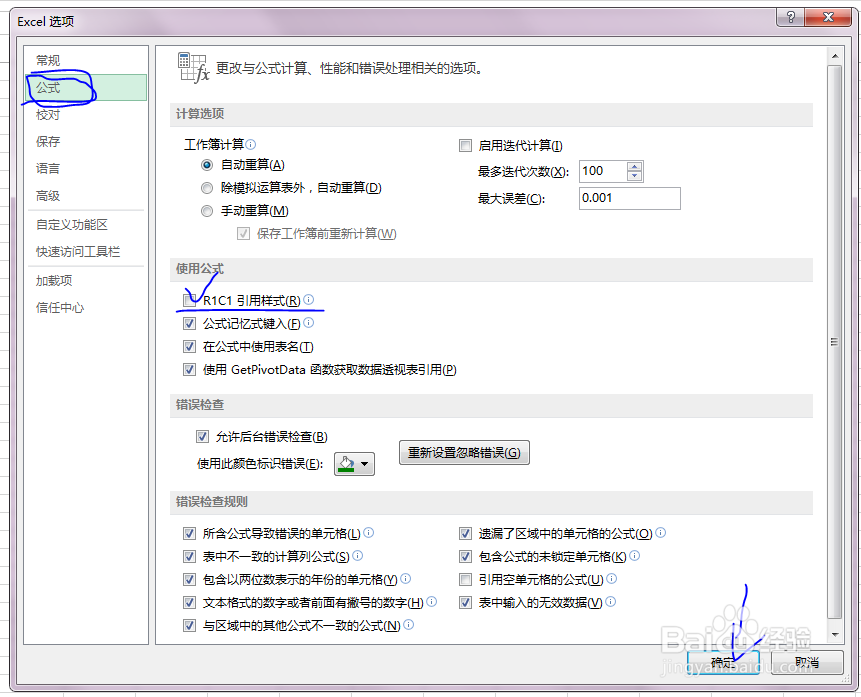This screenshot has height=697, width=861.
Task: Toggle 遗漏了区域中的单元格的公式 rule
Action: point(465,533)
